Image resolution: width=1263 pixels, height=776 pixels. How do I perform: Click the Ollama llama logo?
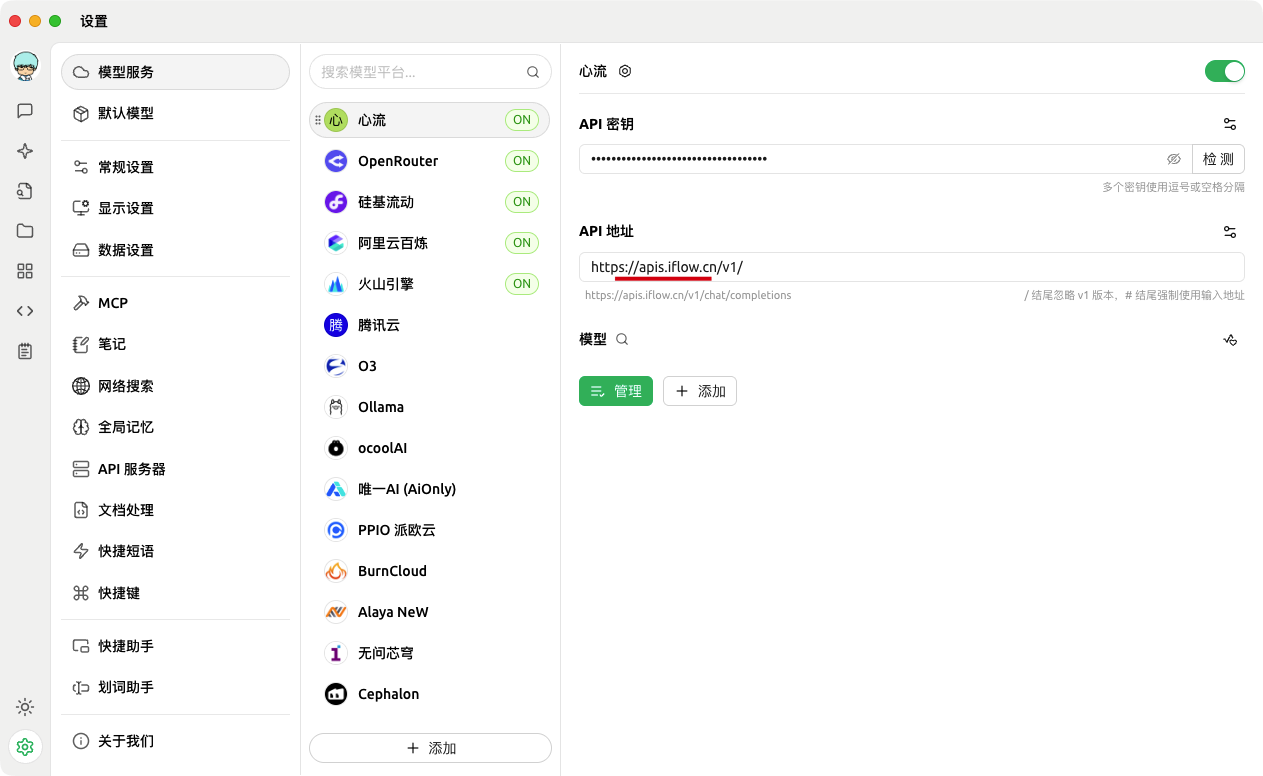tap(336, 407)
